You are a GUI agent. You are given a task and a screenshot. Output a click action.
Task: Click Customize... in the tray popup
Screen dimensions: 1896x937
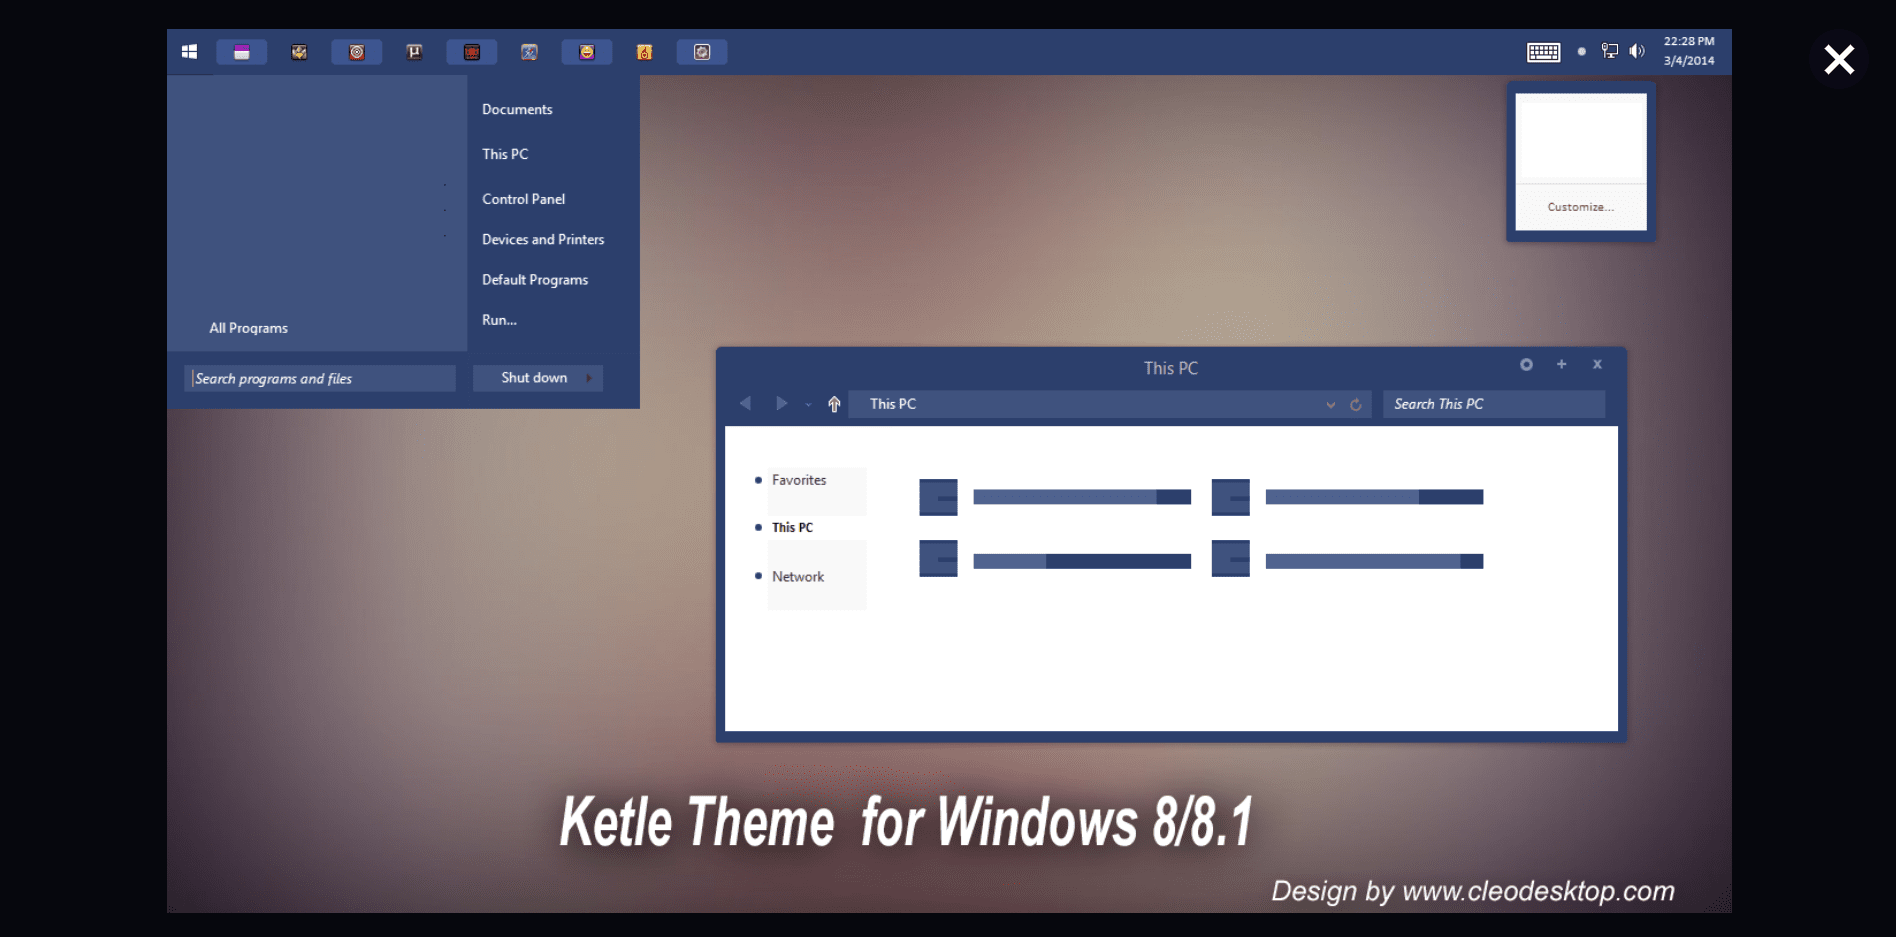[x=1580, y=207]
